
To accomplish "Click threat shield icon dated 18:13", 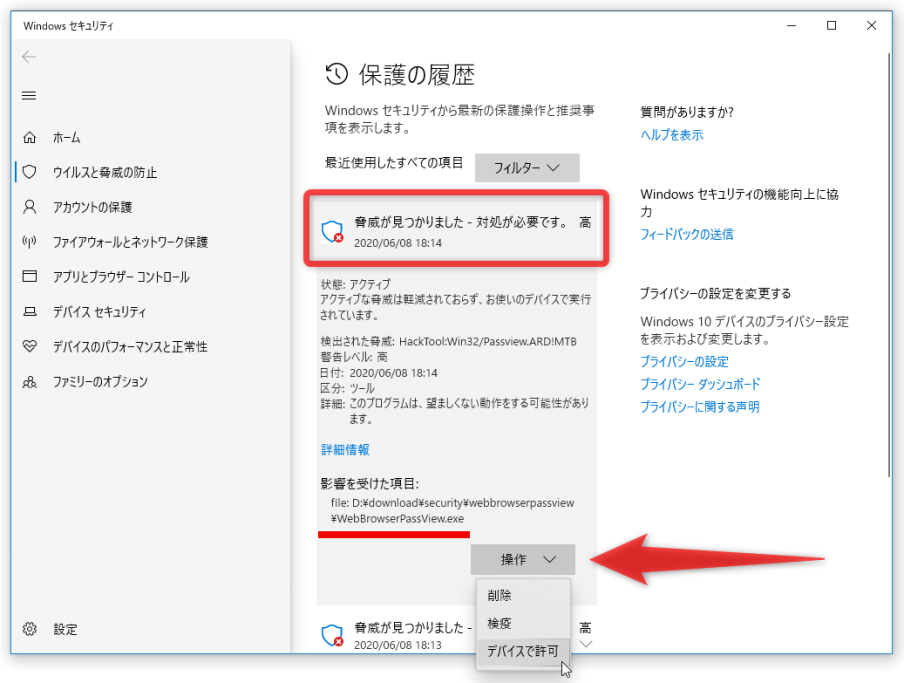I will [x=332, y=636].
